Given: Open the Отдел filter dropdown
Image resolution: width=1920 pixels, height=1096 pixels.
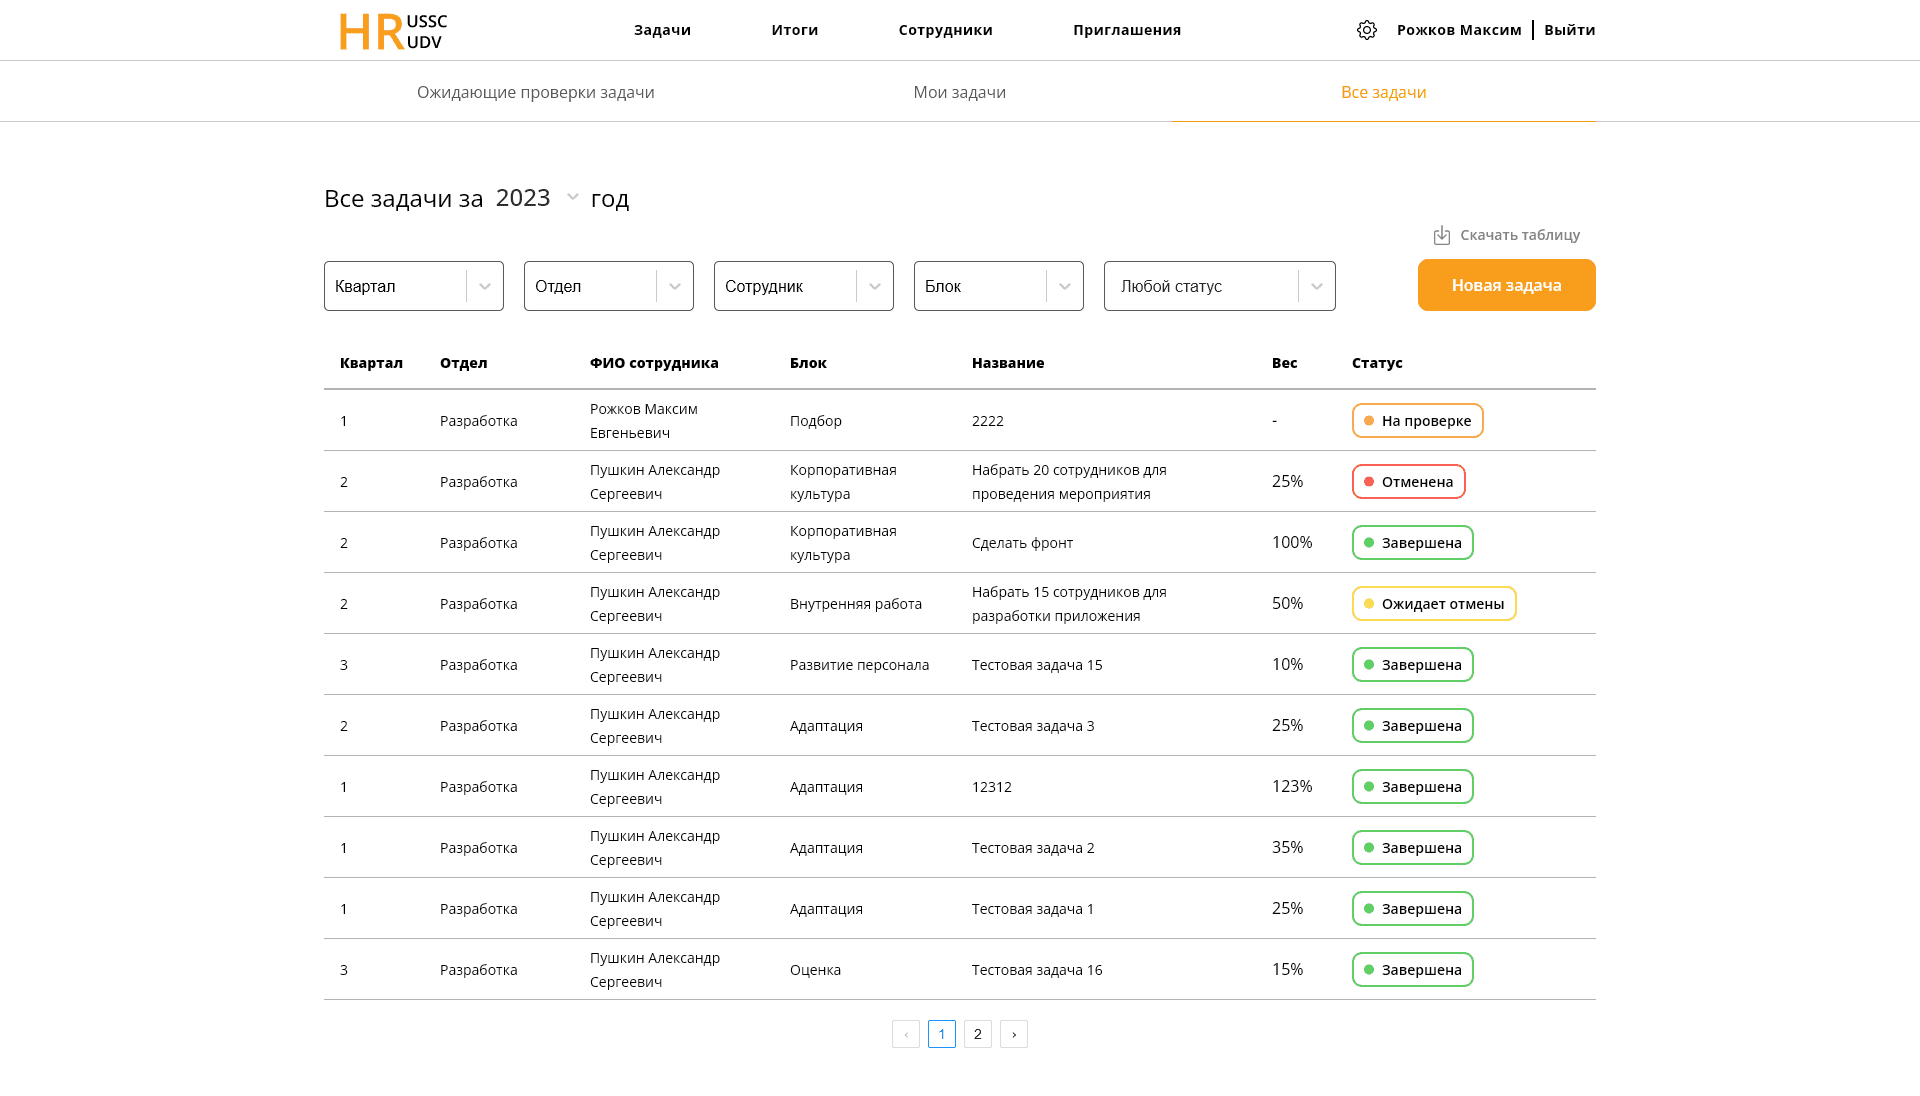Looking at the screenshot, I should (x=608, y=286).
